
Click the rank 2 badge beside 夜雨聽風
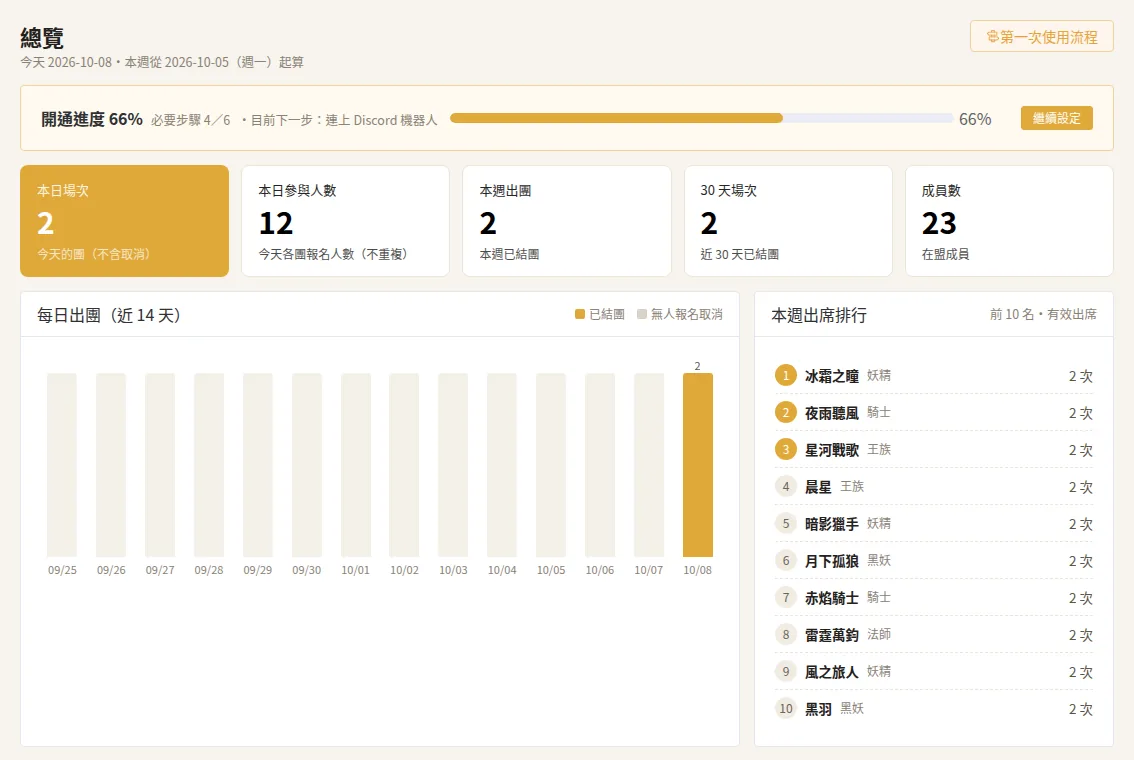tap(785, 413)
